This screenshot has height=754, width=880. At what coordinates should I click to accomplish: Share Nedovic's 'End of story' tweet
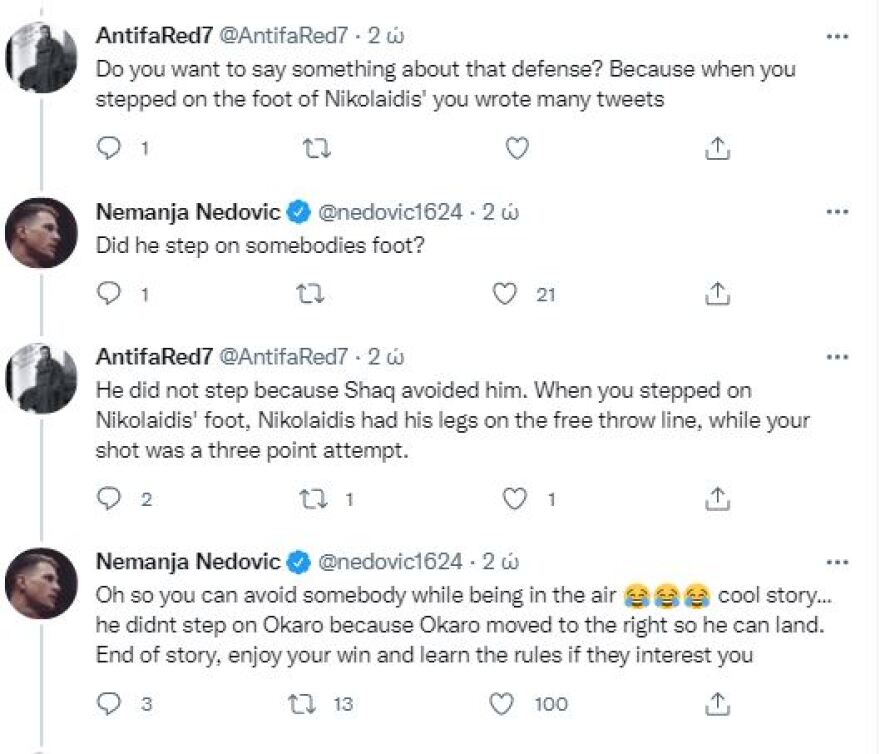[716, 704]
